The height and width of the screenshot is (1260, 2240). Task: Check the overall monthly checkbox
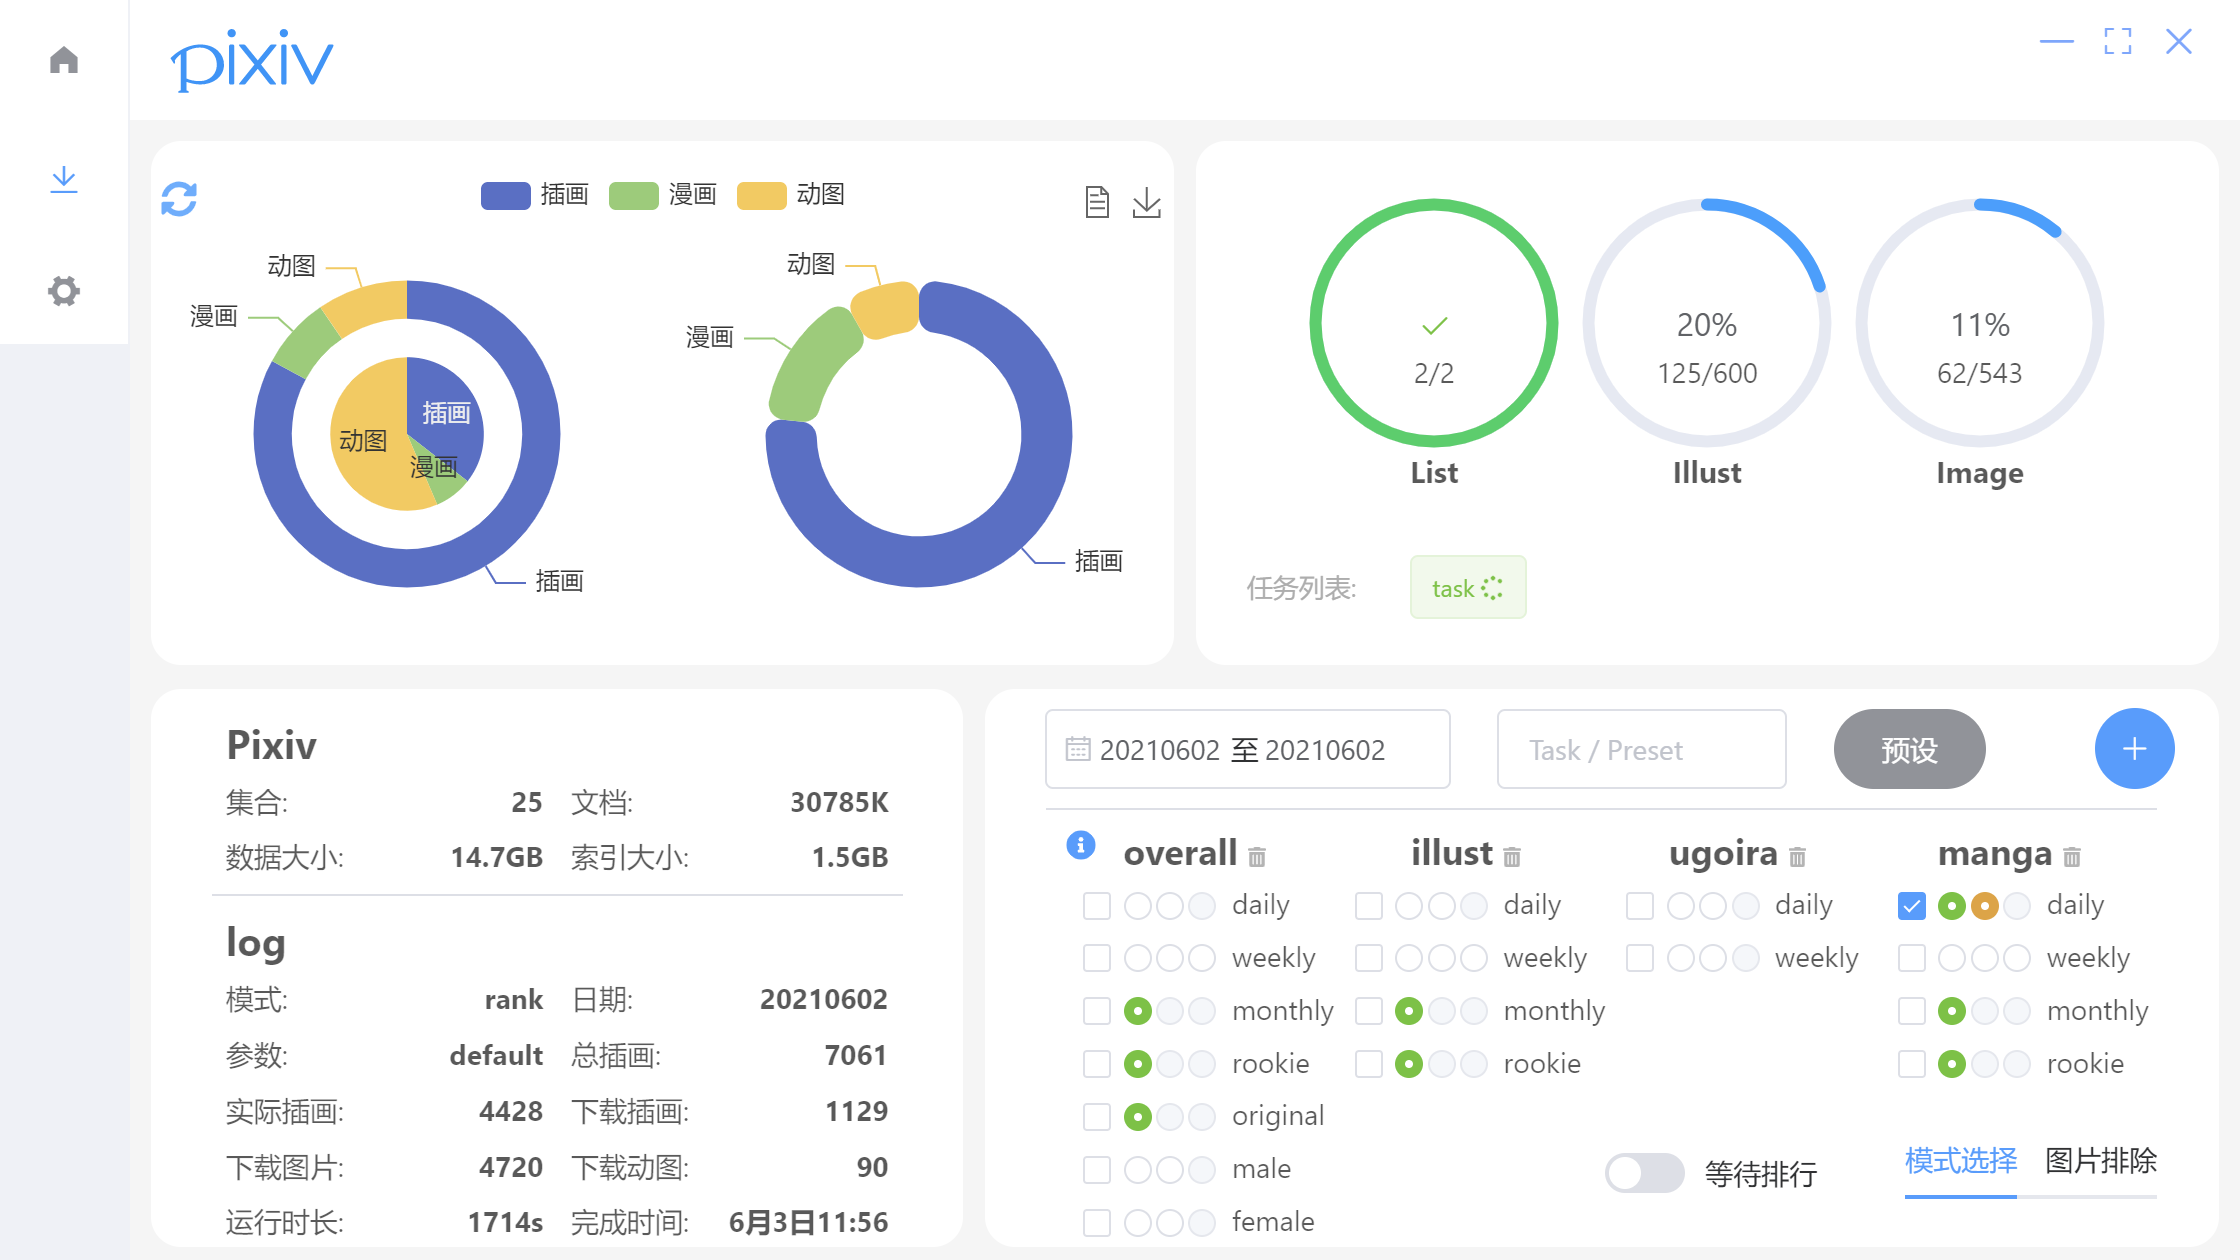click(1097, 1011)
